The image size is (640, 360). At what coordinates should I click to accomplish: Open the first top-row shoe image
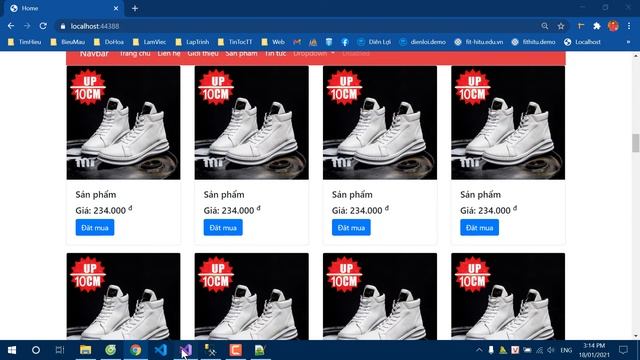[x=123, y=122]
